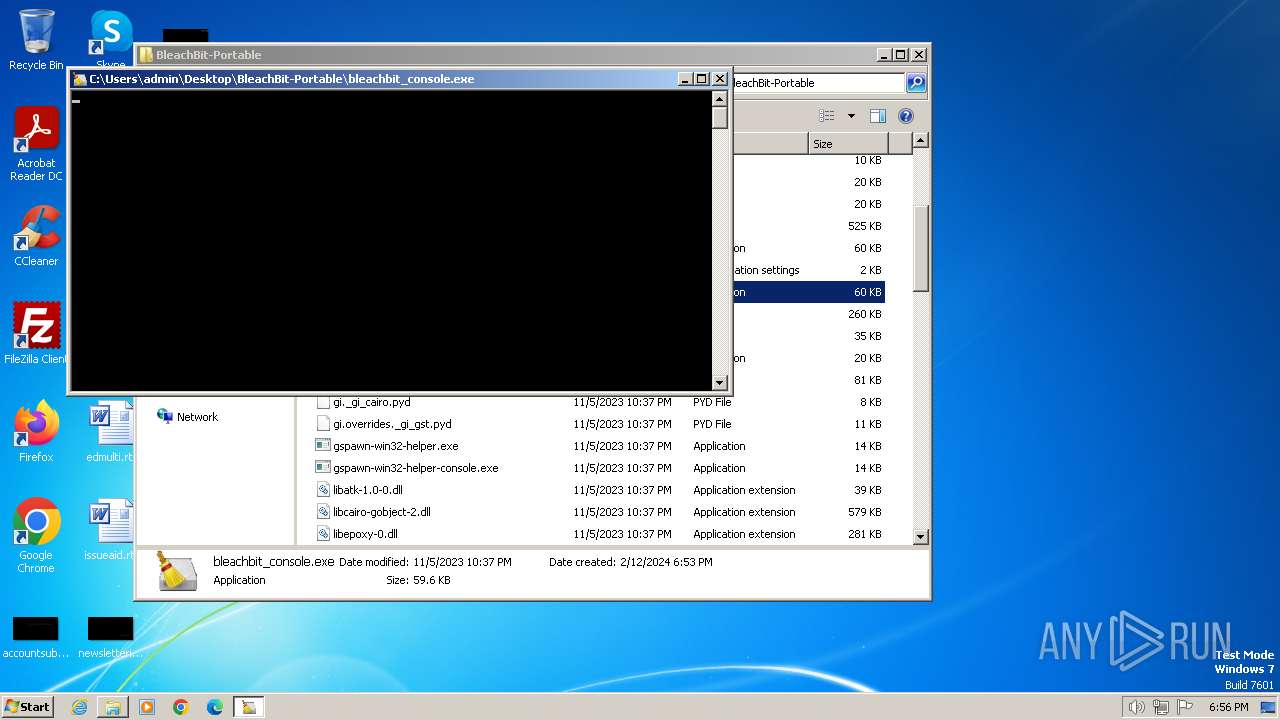This screenshot has height=720, width=1280.
Task: Select libcairo-gobject-2.dll file
Action: pyautogui.click(x=381, y=512)
